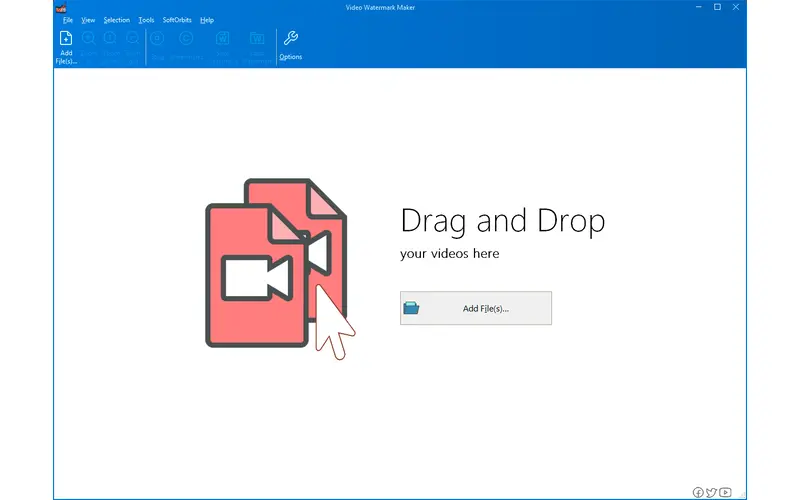Minimize the Video Watermark Maker window

tap(698, 7)
